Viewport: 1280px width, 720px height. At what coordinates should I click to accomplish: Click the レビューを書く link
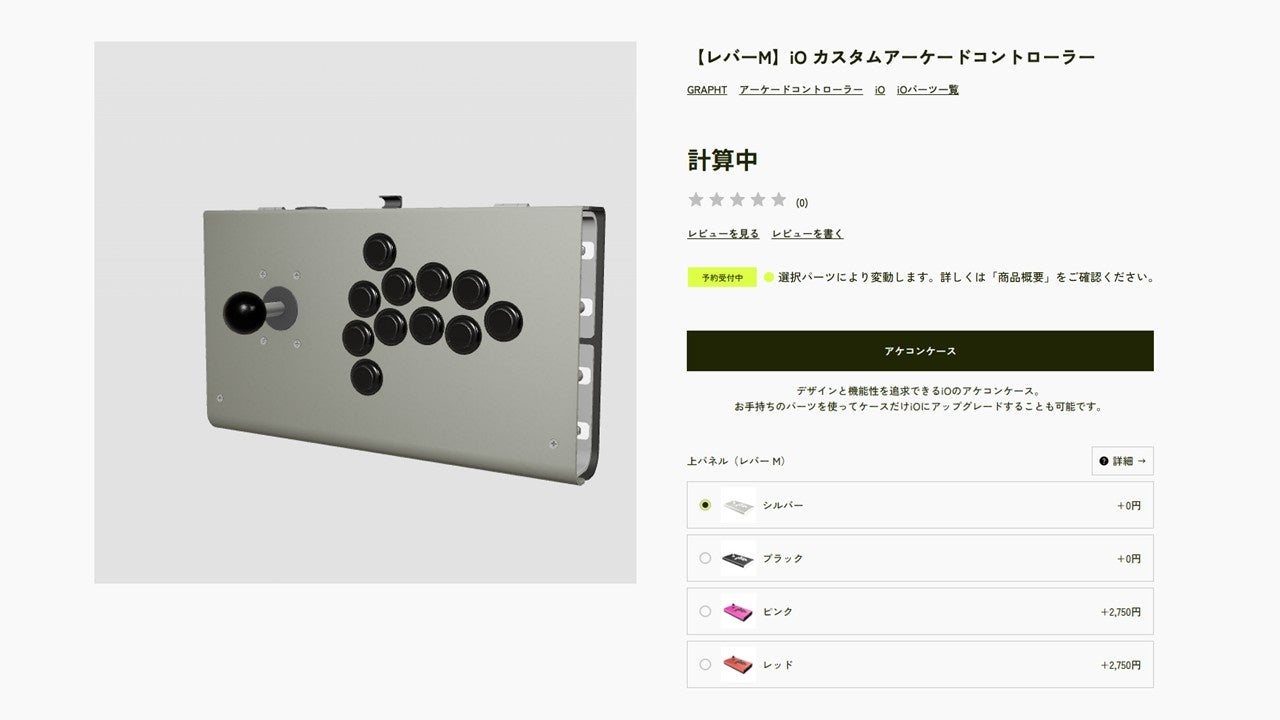(807, 232)
